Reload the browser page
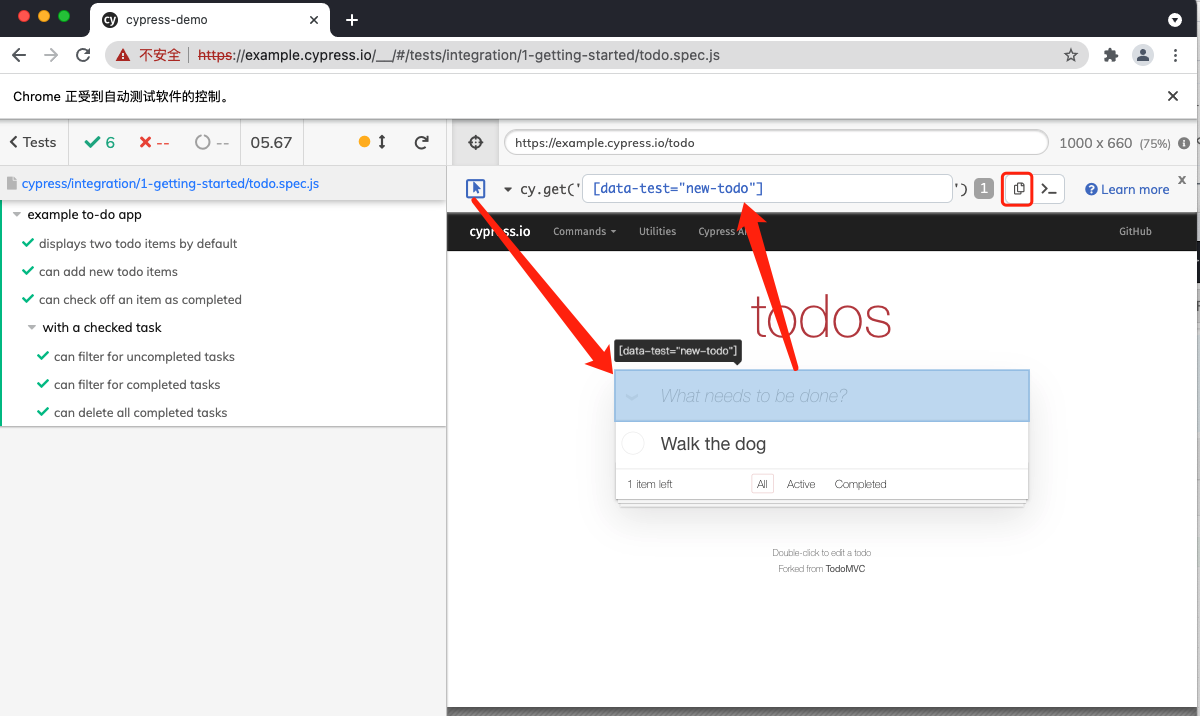 click(x=83, y=56)
